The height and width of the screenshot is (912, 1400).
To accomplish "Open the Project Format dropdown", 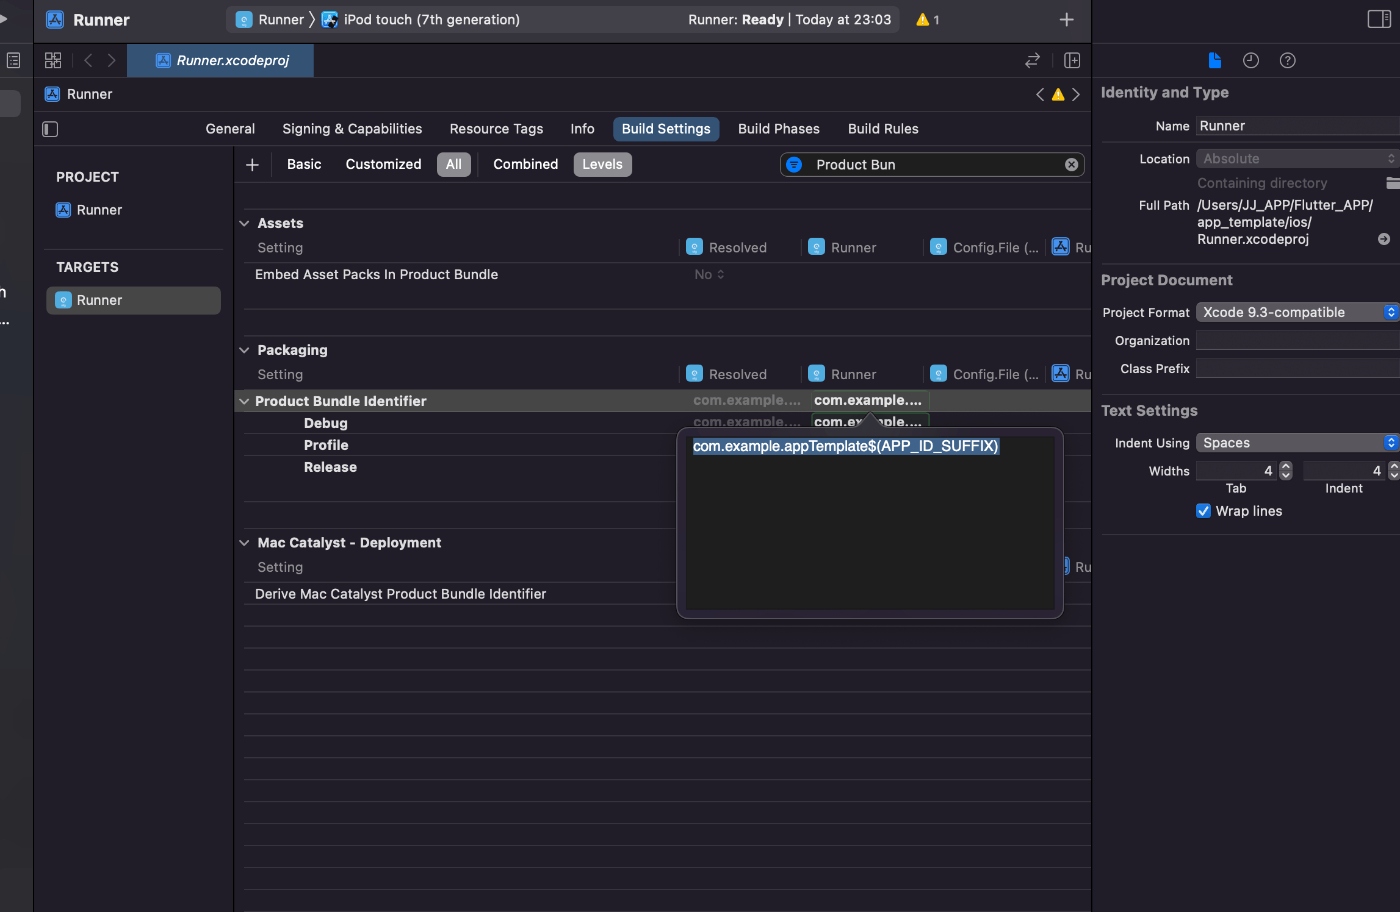I will click(x=1298, y=312).
